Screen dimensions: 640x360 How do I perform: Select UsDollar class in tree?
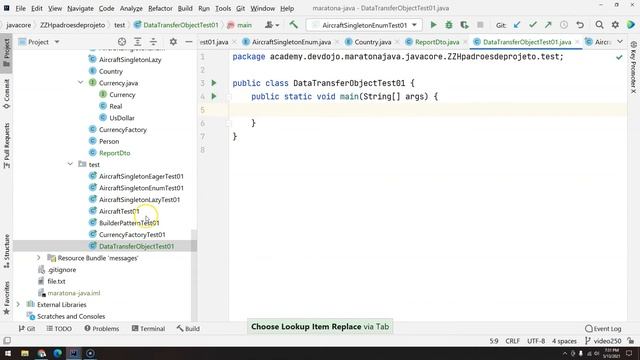pos(122,118)
